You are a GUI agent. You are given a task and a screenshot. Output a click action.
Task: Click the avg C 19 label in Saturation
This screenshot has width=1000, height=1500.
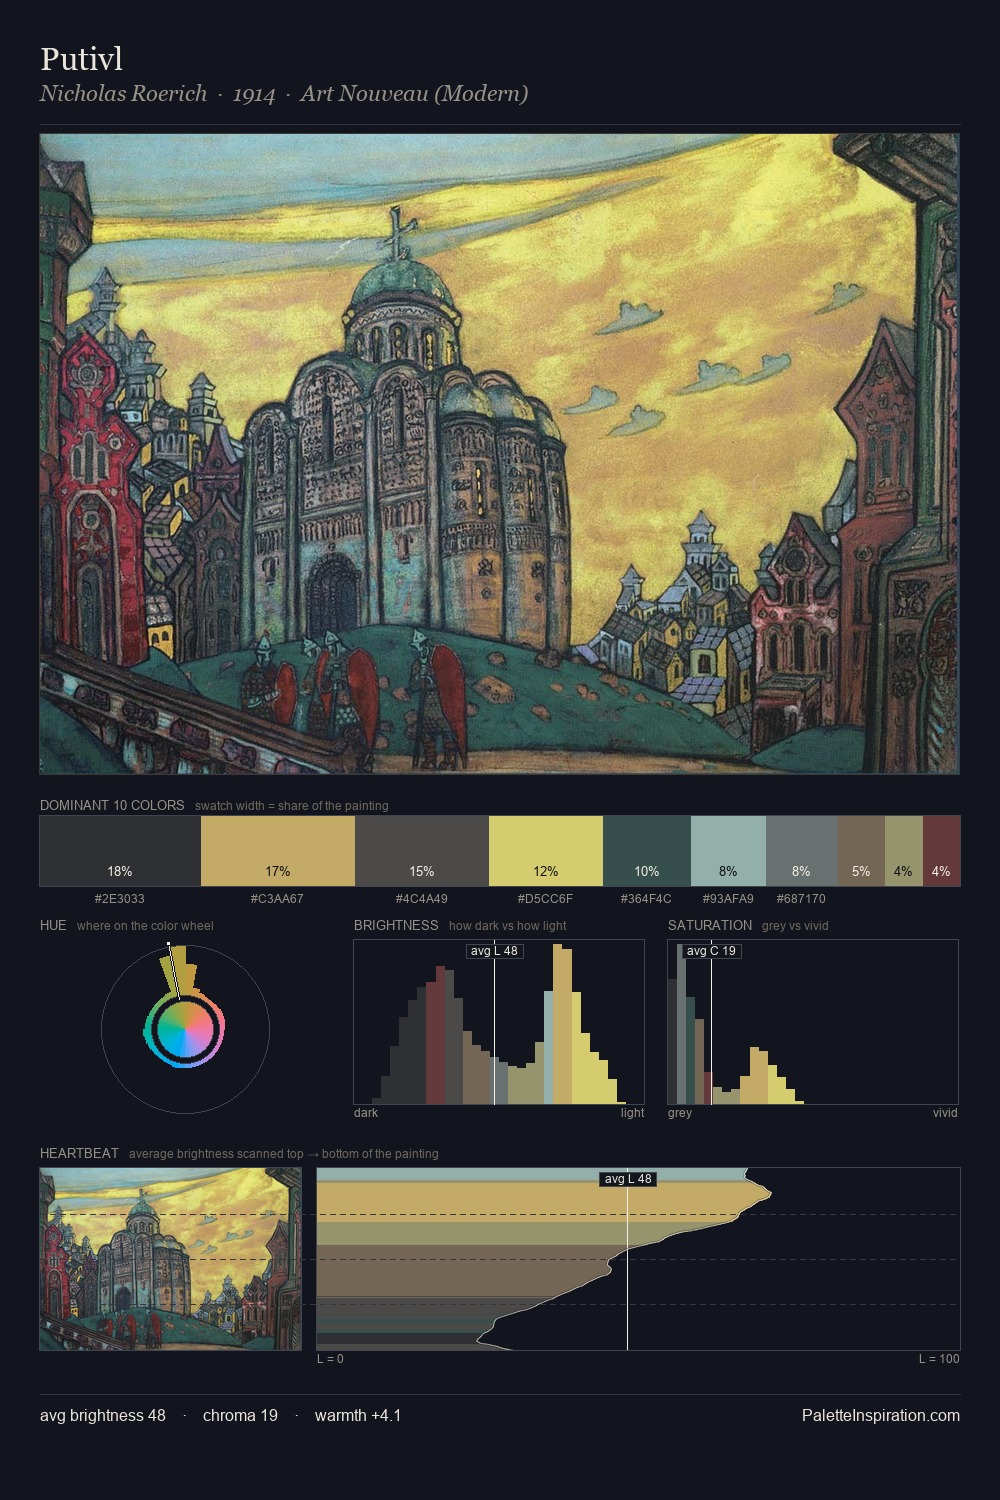pyautogui.click(x=712, y=951)
